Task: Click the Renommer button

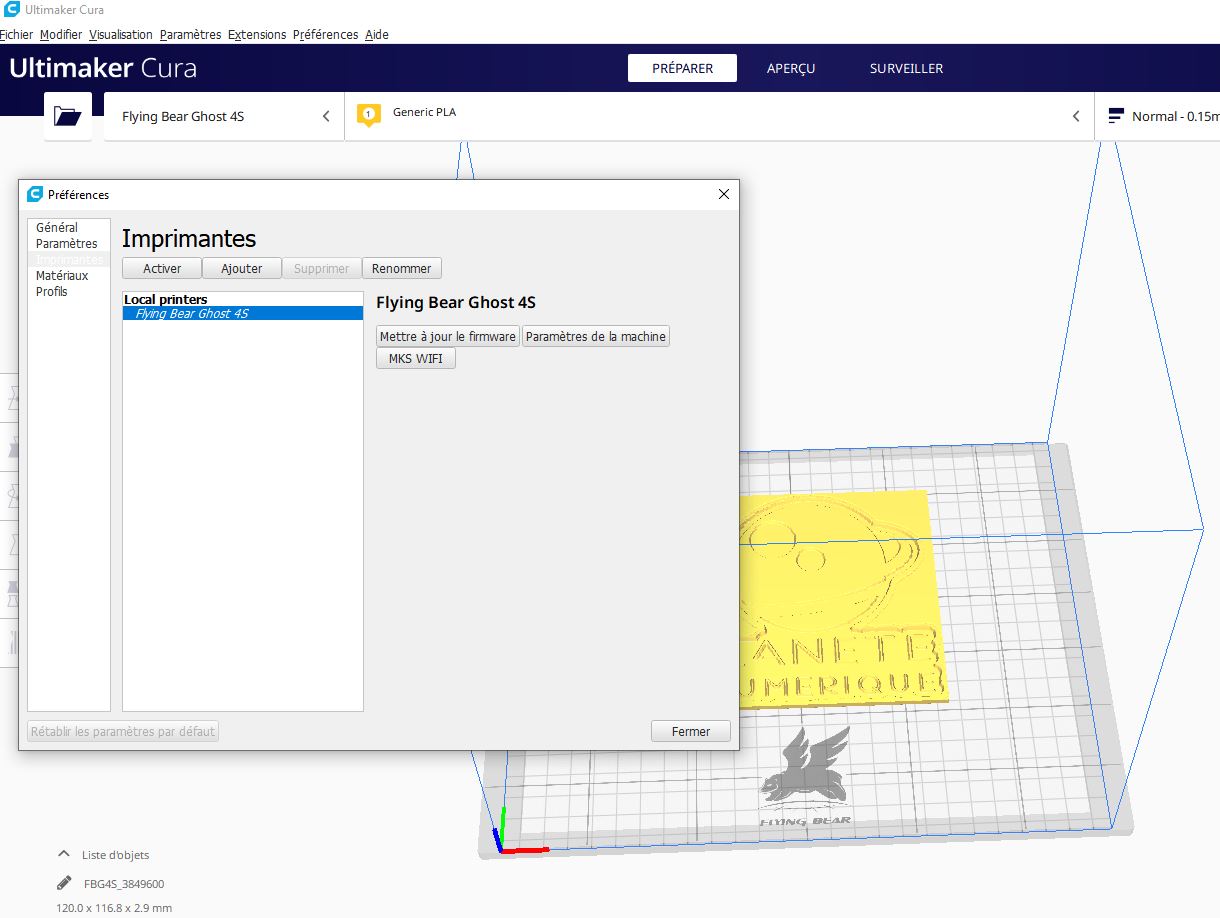Action: [402, 268]
